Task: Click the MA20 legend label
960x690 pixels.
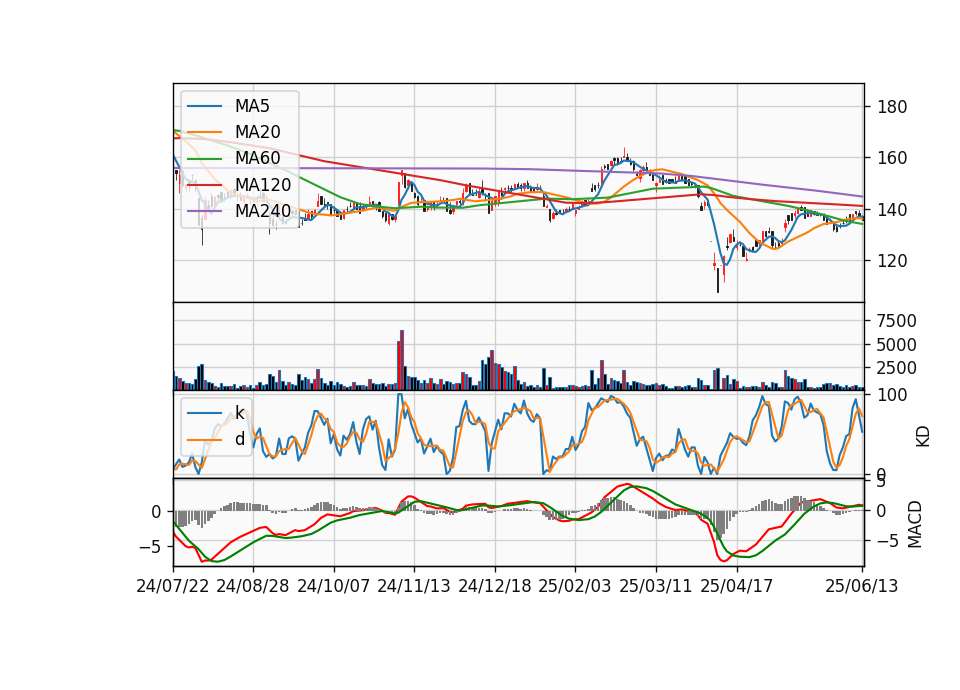Action: 257,132
